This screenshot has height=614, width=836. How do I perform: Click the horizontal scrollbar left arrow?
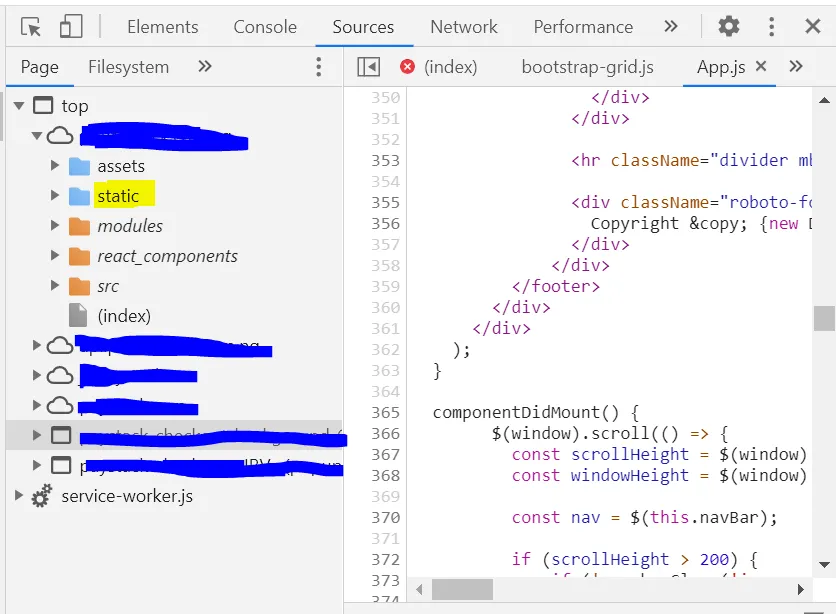(420, 589)
